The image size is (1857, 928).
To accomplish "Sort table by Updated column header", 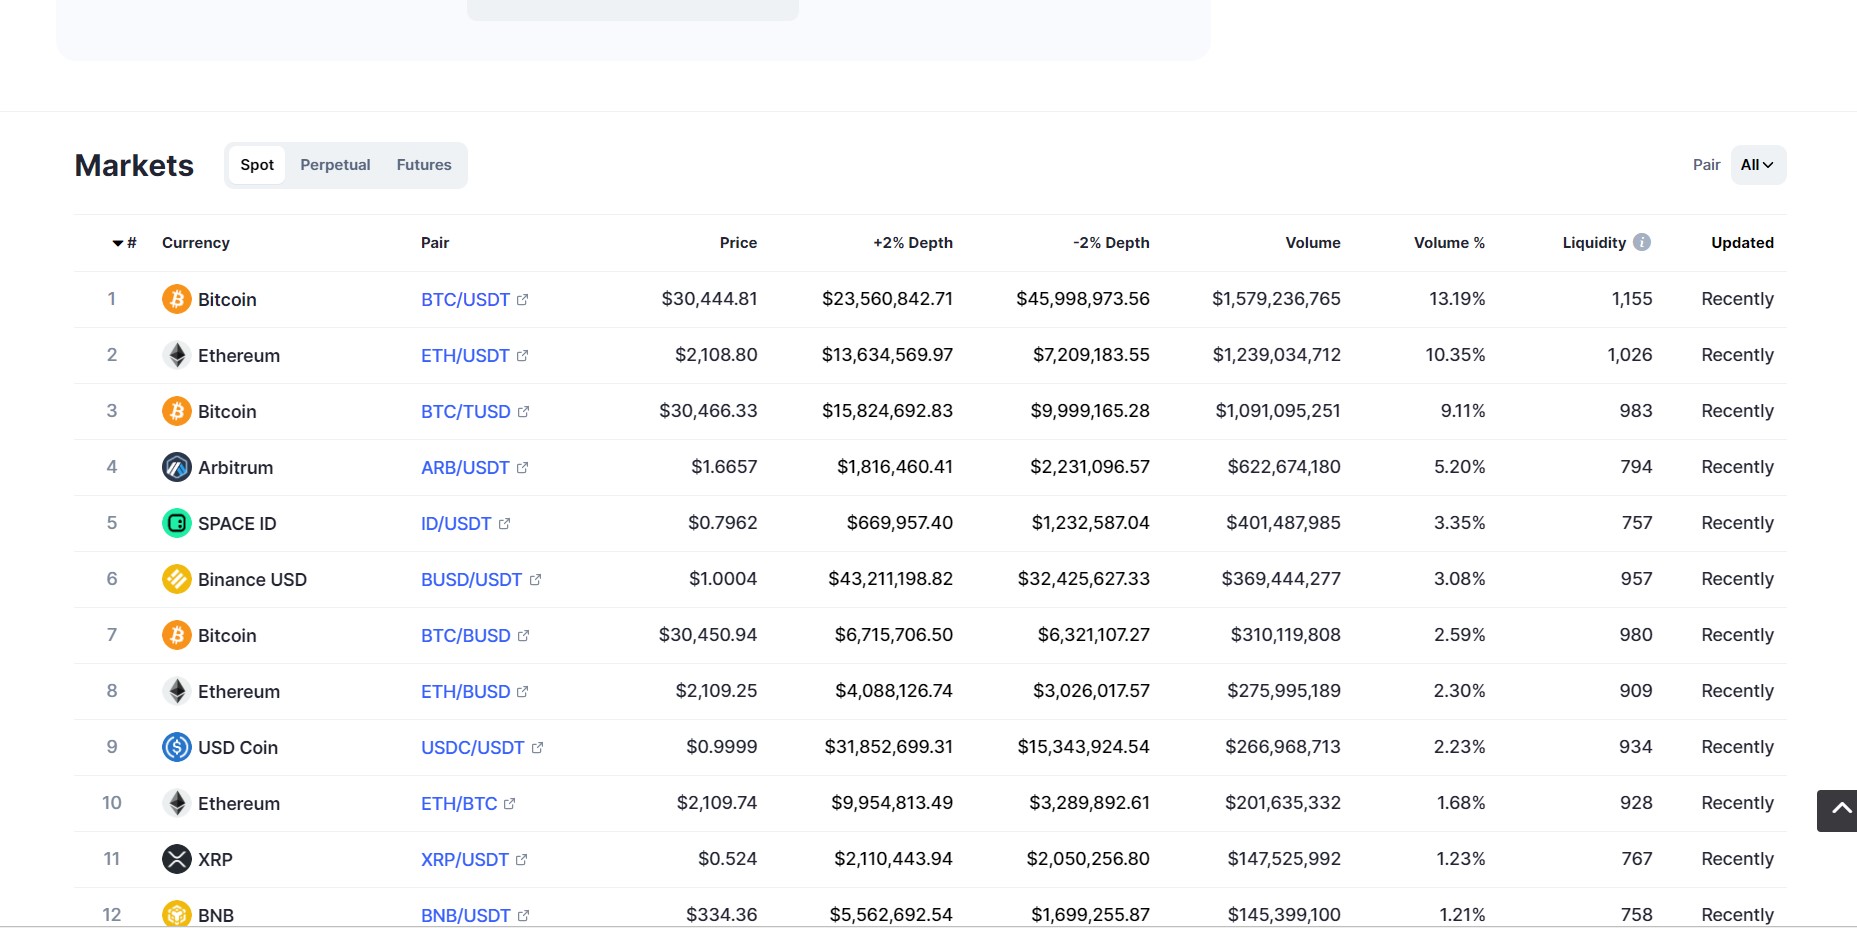I will click(x=1742, y=243).
